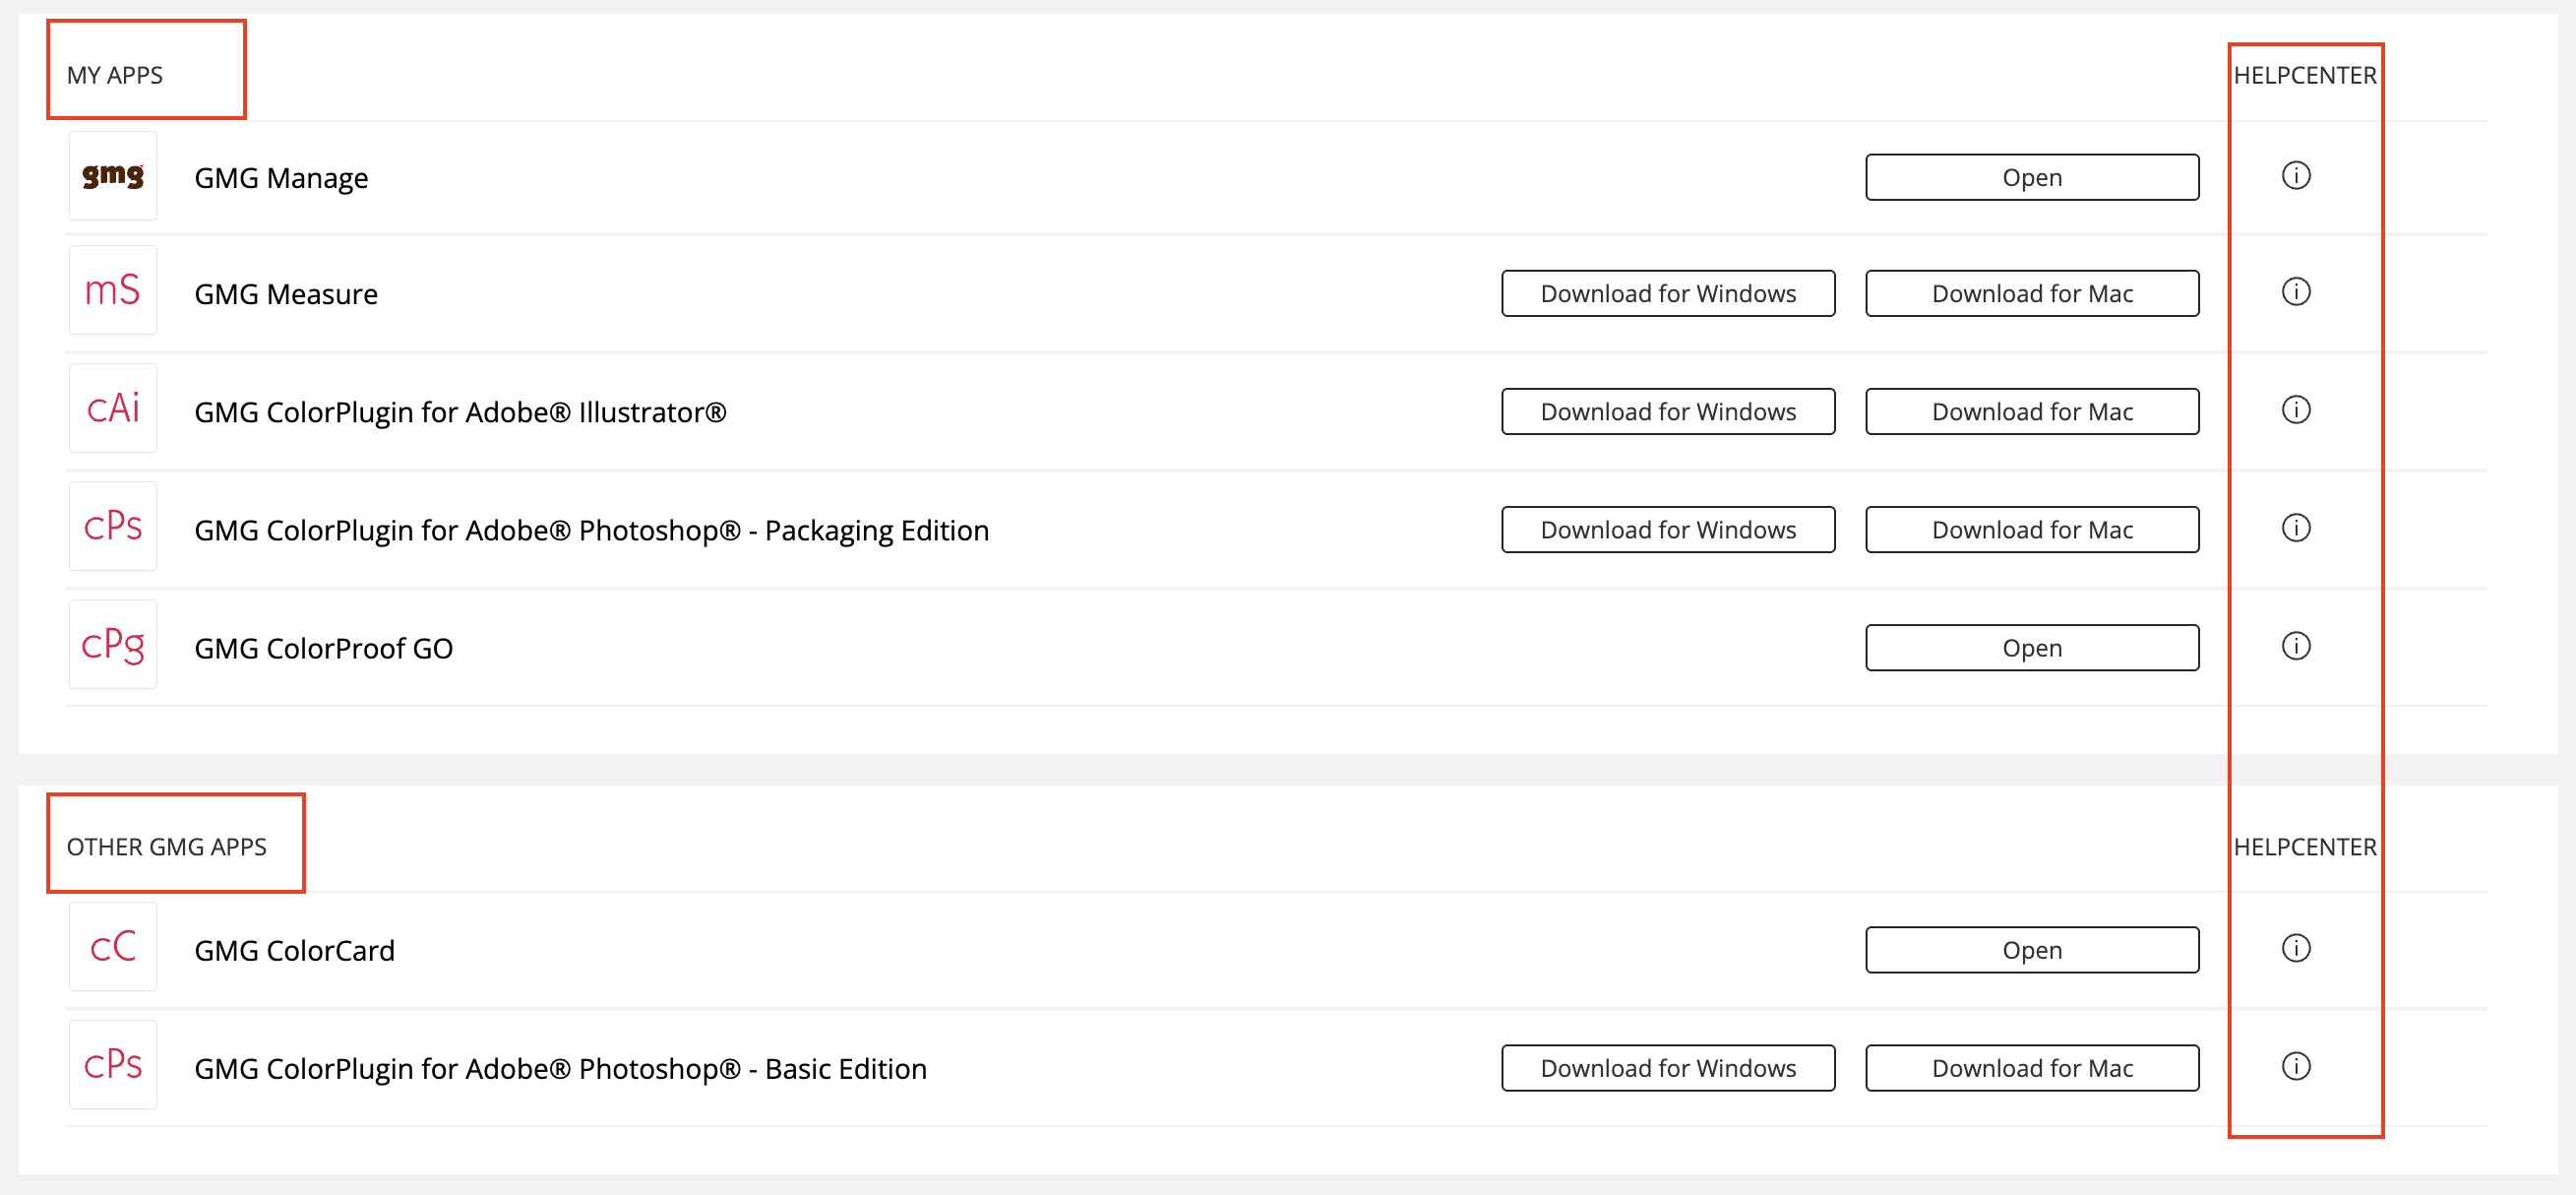The width and height of the screenshot is (2576, 1195).
Task: Click the GMG ColorProof GO name
Action: coord(323,648)
